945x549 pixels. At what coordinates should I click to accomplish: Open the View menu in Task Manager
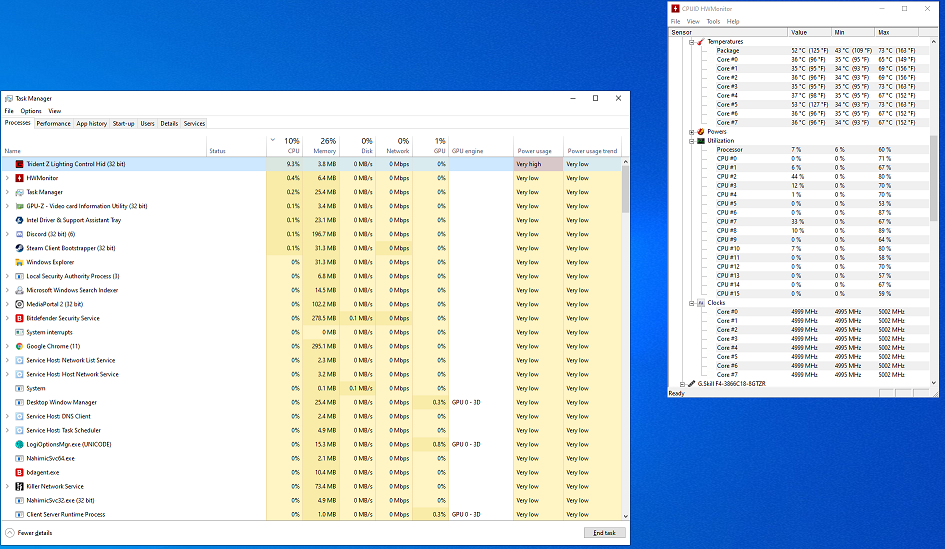pyautogui.click(x=55, y=111)
